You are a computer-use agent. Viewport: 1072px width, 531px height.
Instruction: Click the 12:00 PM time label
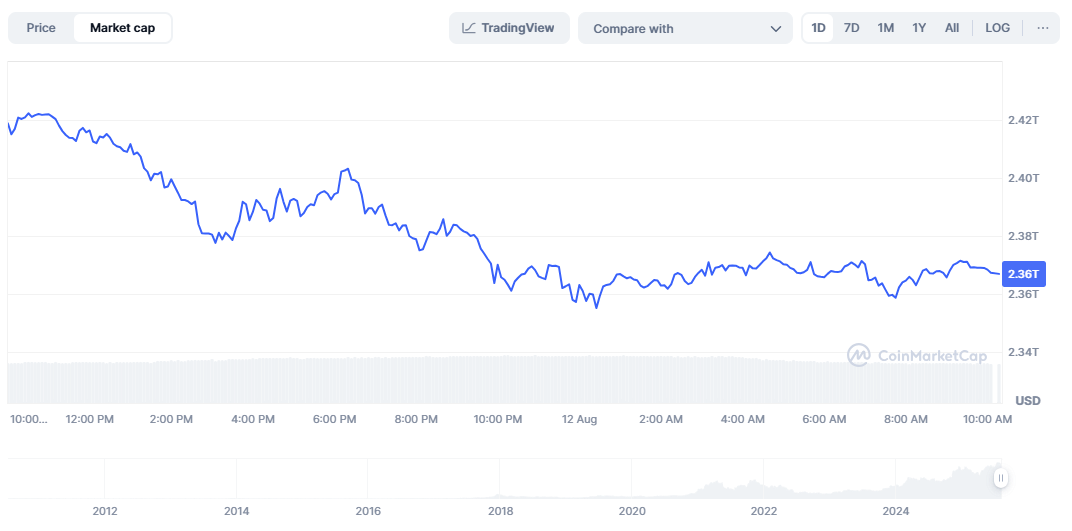coord(89,419)
